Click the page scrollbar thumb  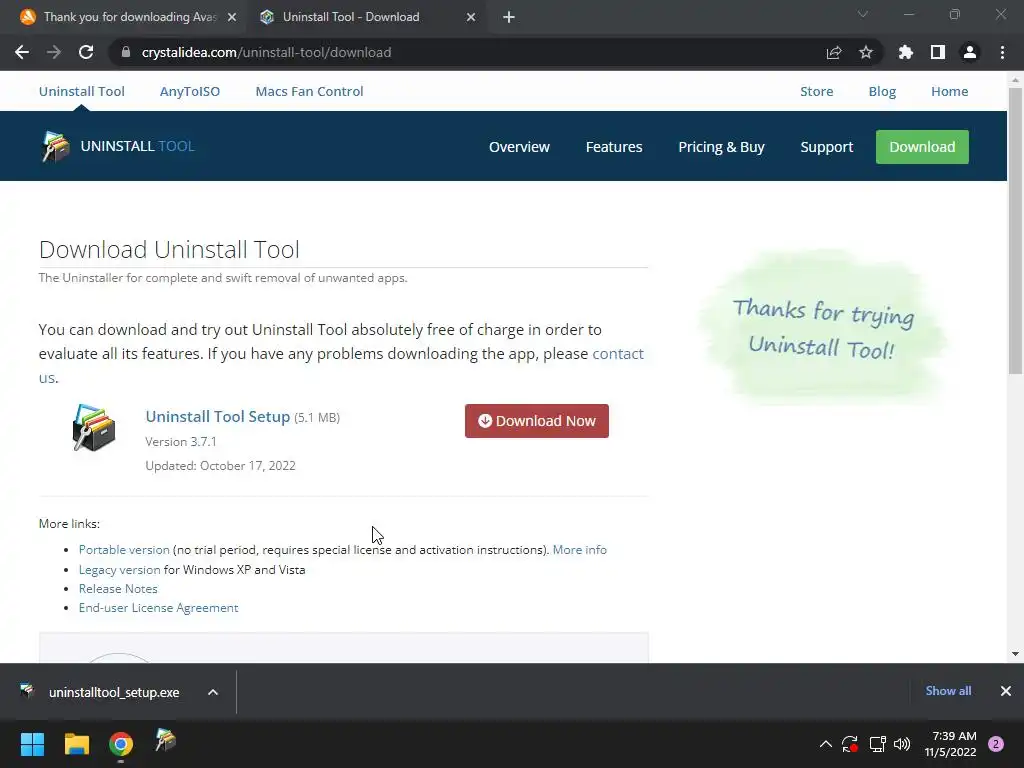coord(1015,230)
